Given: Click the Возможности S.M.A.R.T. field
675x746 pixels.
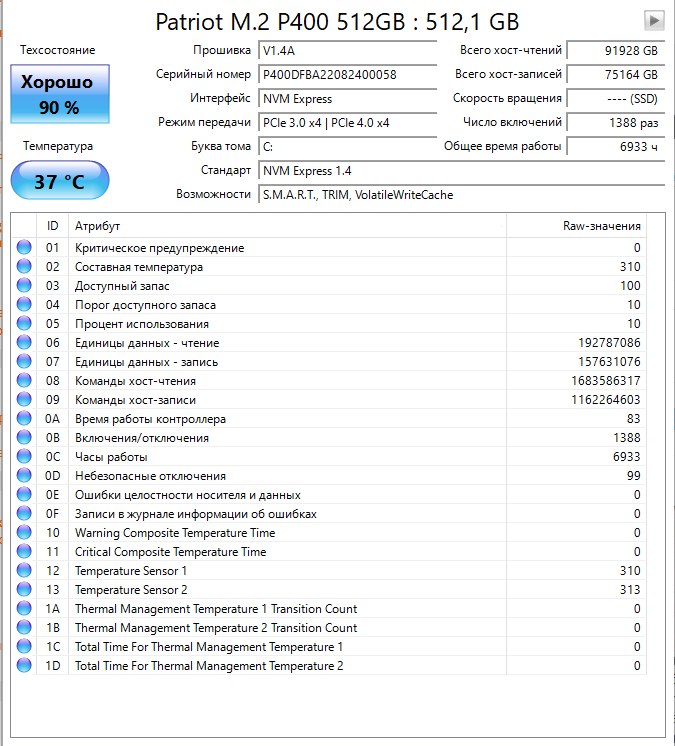Looking at the screenshot, I should point(461,195).
